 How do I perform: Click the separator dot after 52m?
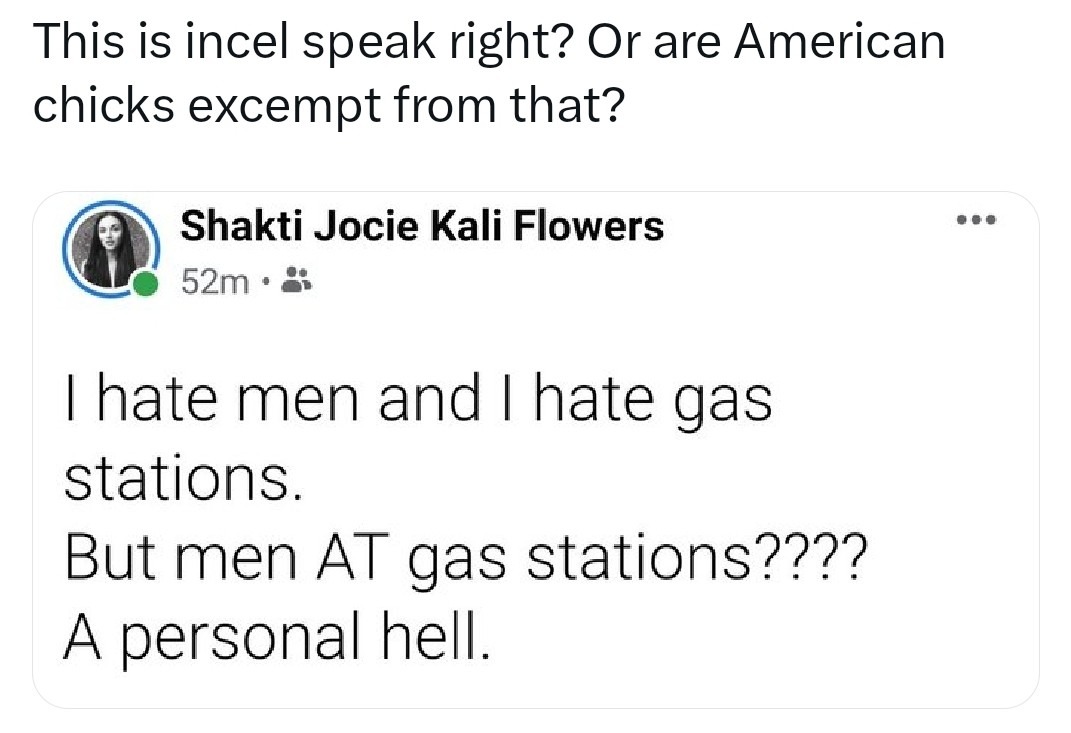[266, 281]
